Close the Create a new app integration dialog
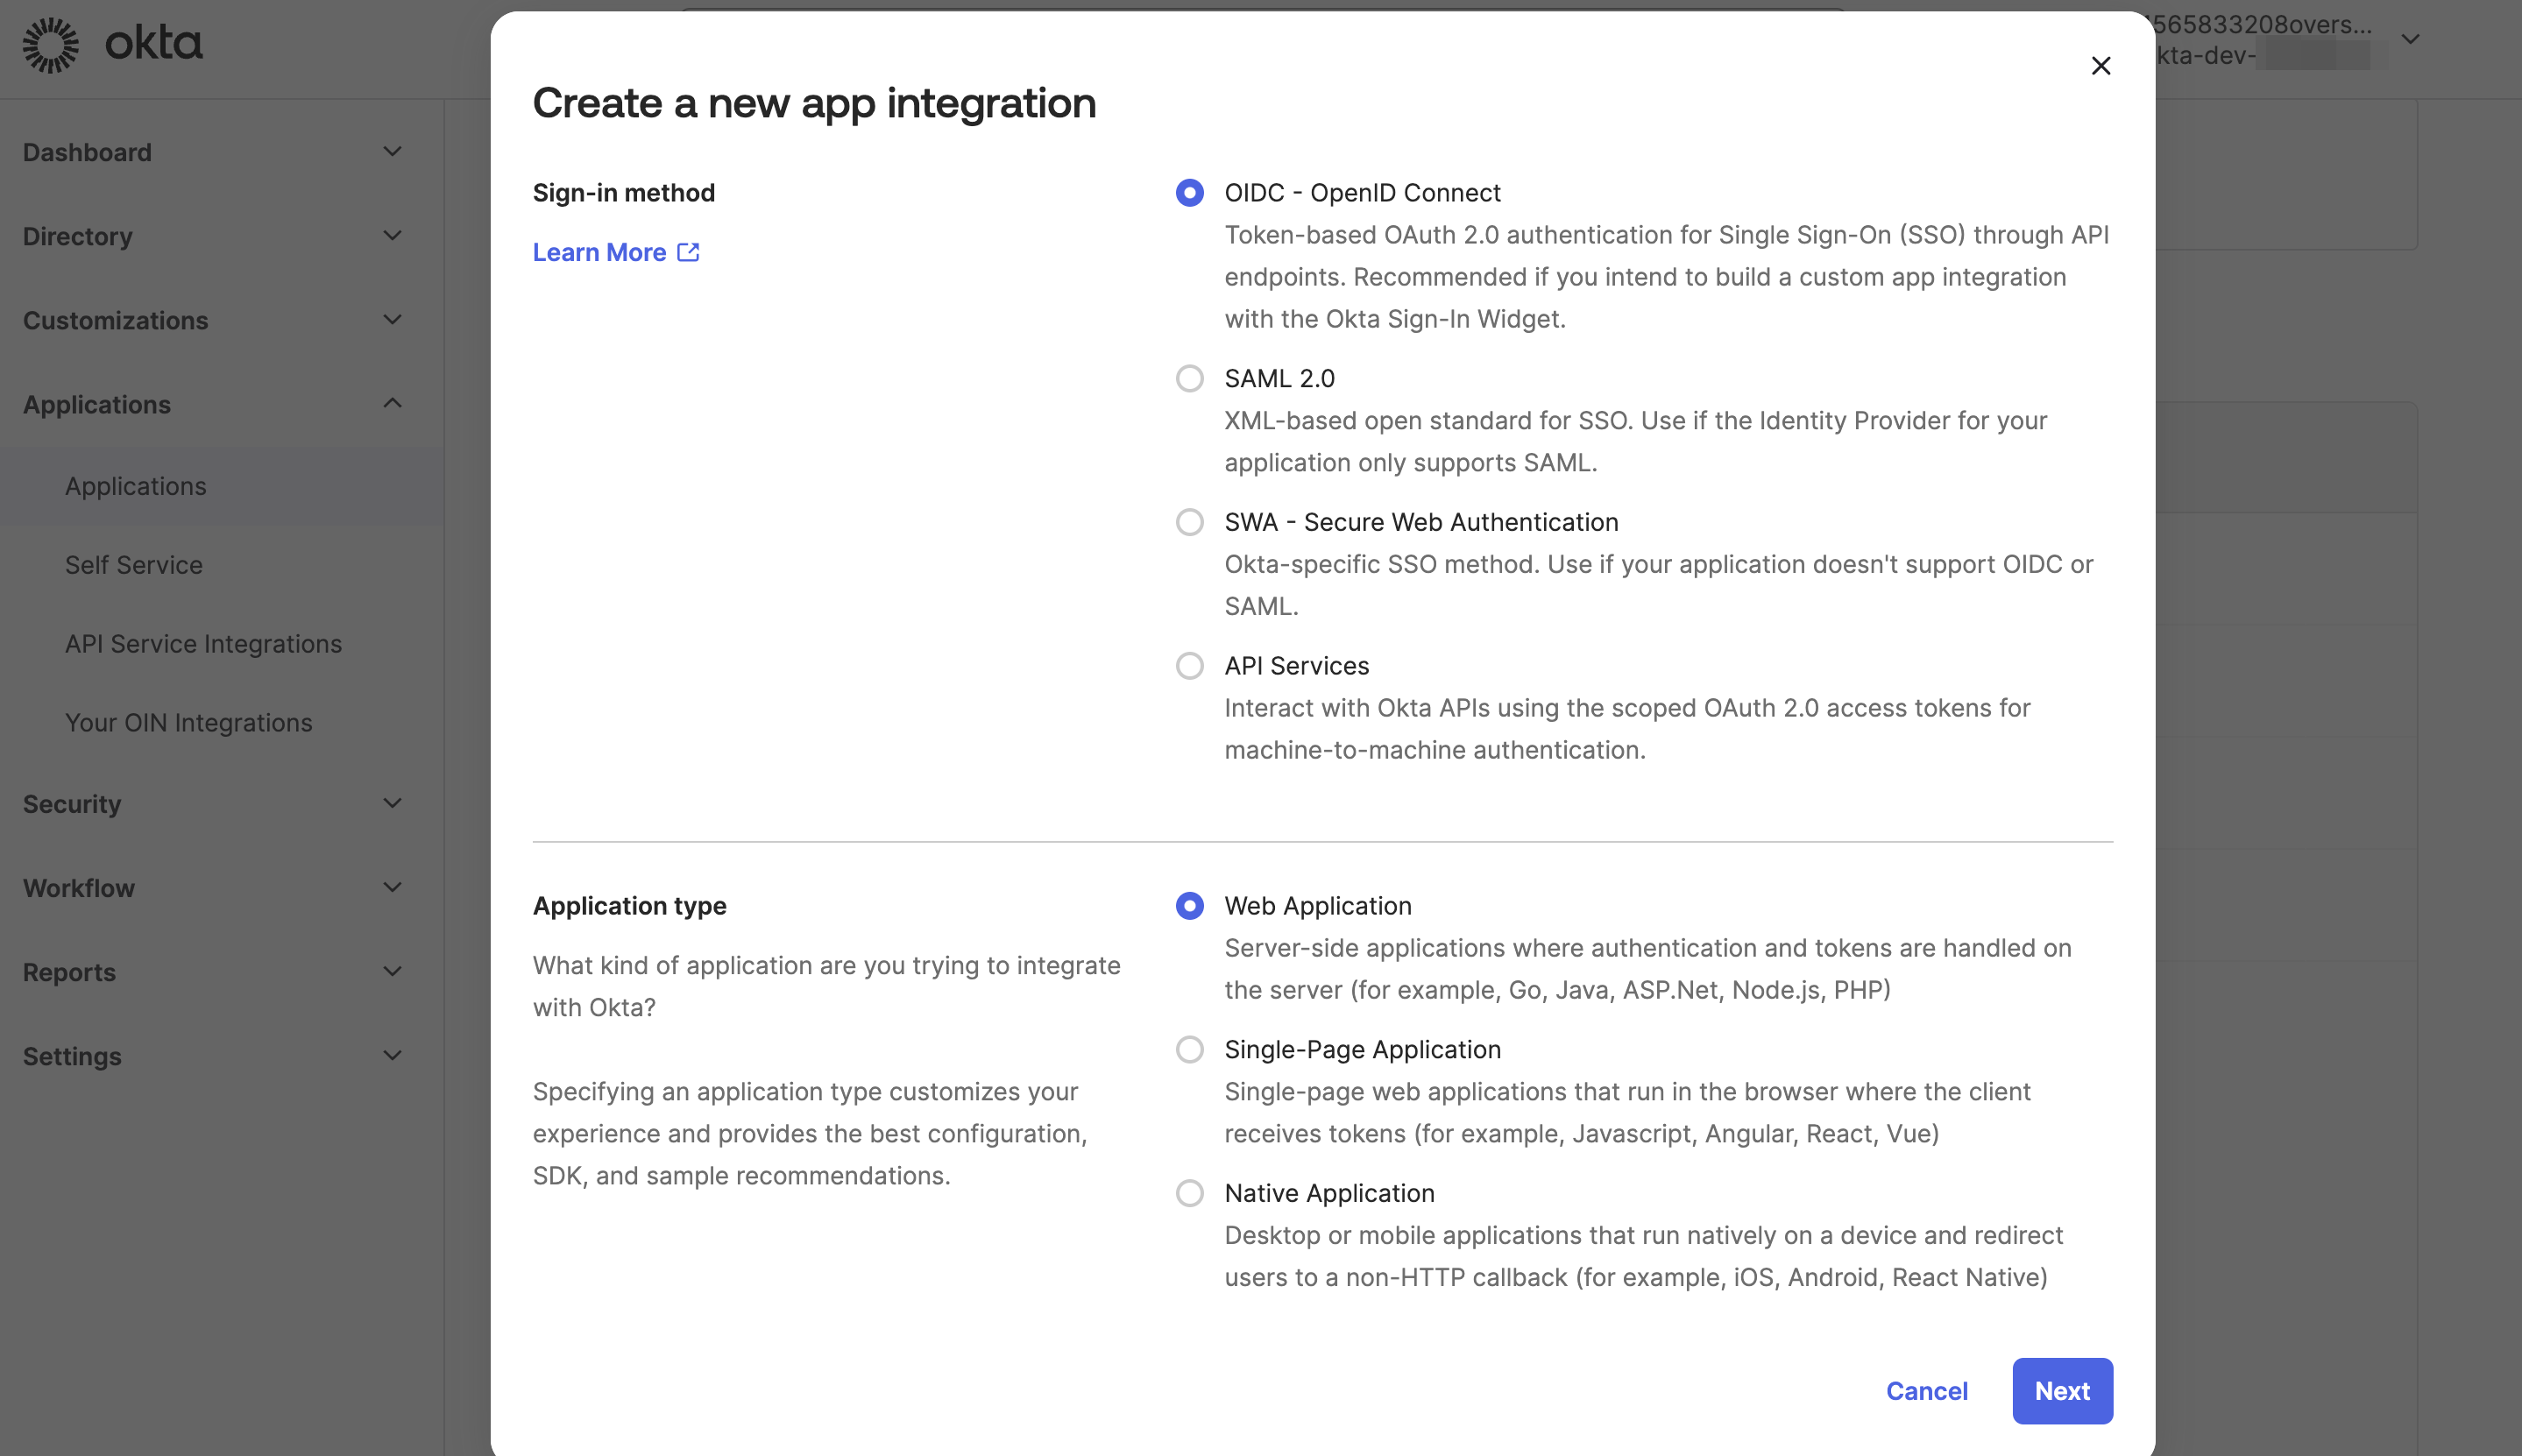The height and width of the screenshot is (1456, 2522). pos(2100,66)
